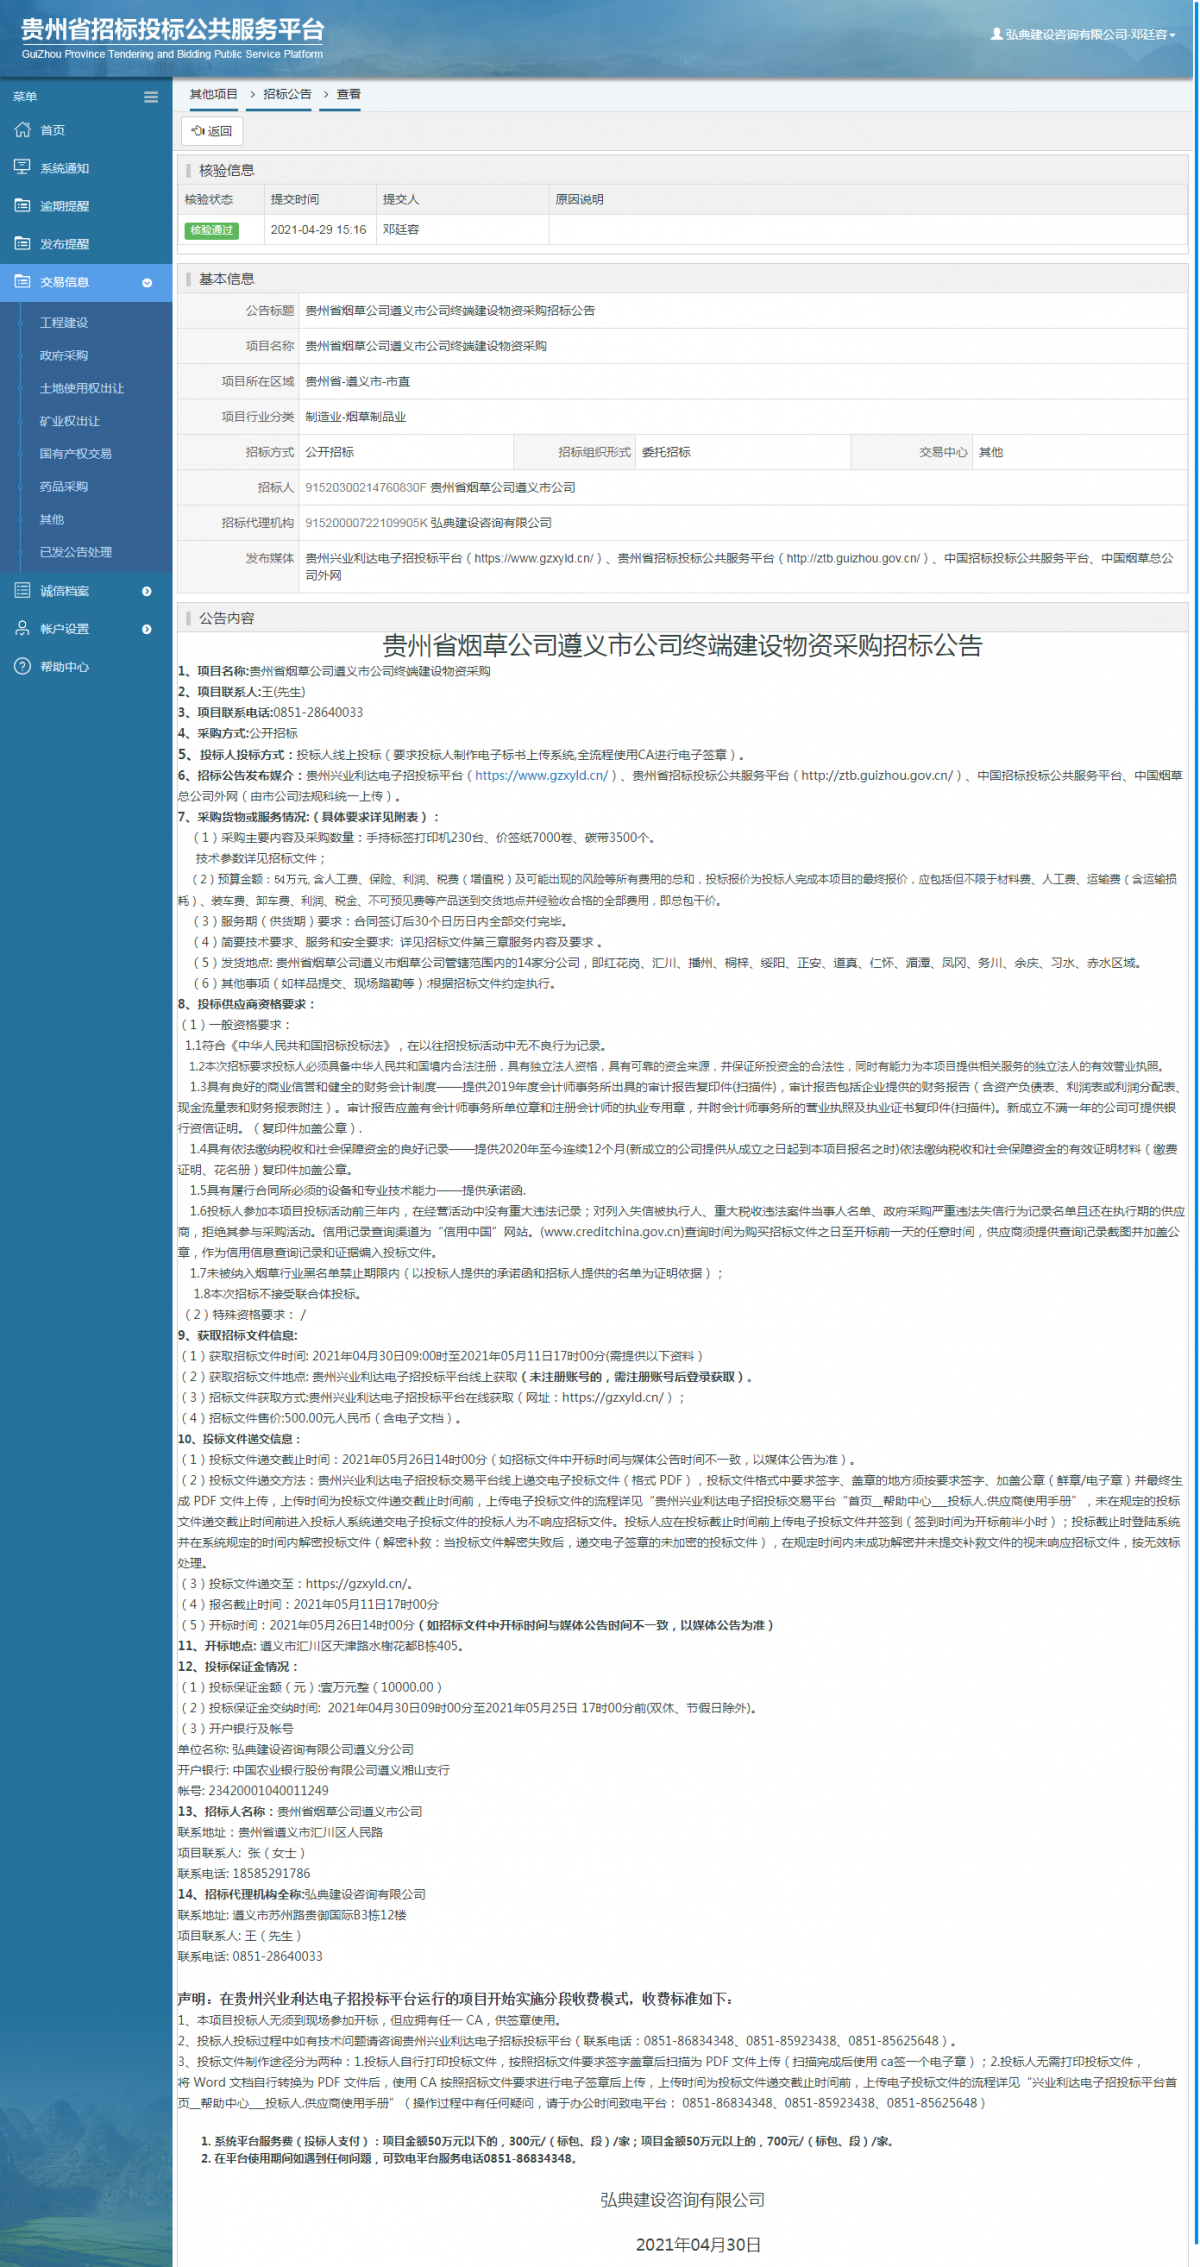Click the document icon beside 诚信档案
The height and width of the screenshot is (2267, 1200).
pos(22,591)
